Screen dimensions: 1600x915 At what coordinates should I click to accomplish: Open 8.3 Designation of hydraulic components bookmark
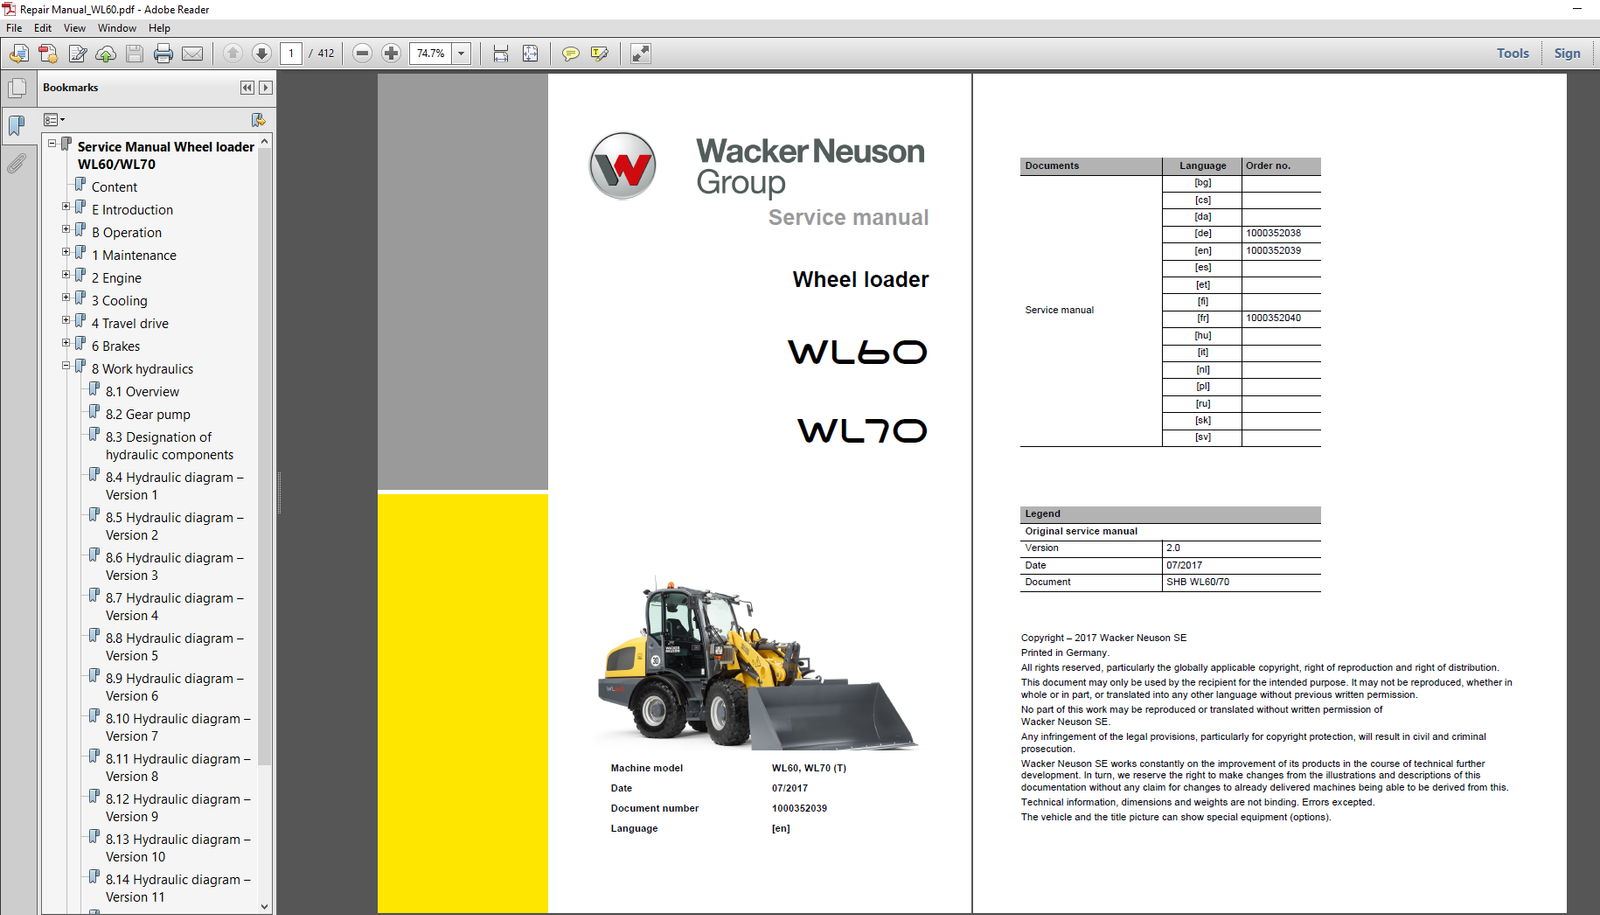coord(169,446)
